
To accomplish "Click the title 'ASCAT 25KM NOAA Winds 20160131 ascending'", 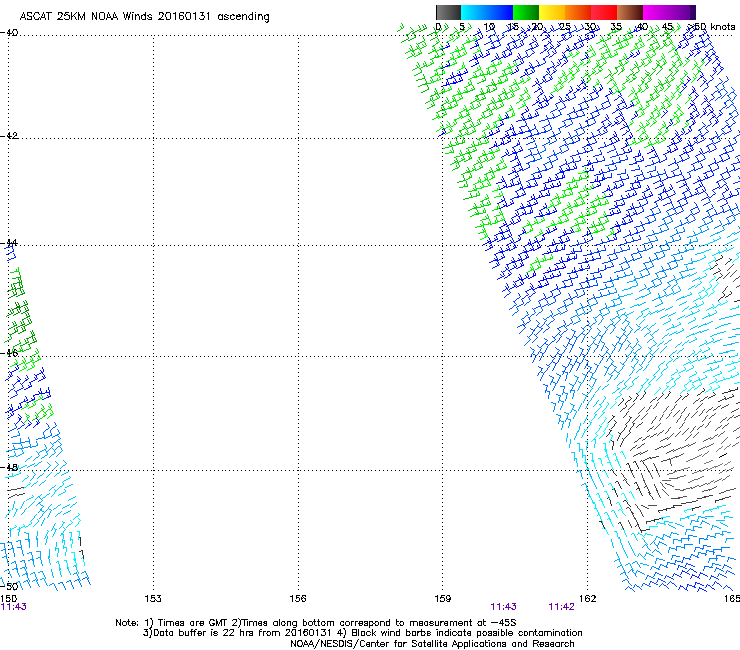I will pyautogui.click(x=144, y=17).
